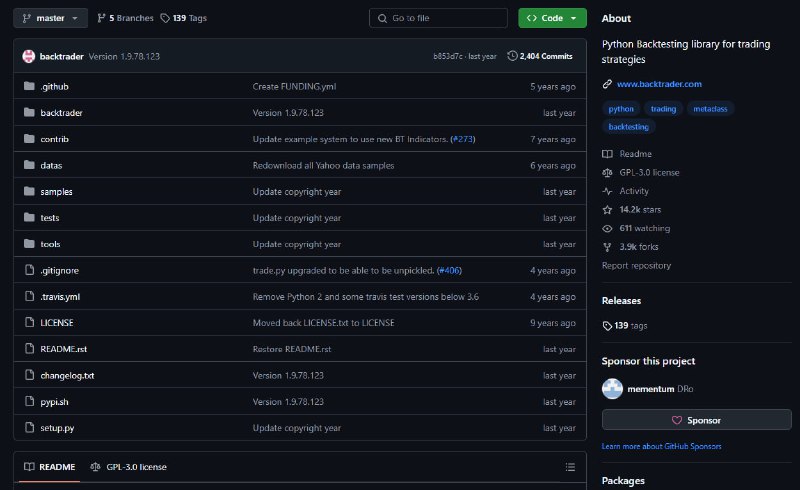Click the Go to file search field
This screenshot has height=490, width=800.
tap(438, 18)
